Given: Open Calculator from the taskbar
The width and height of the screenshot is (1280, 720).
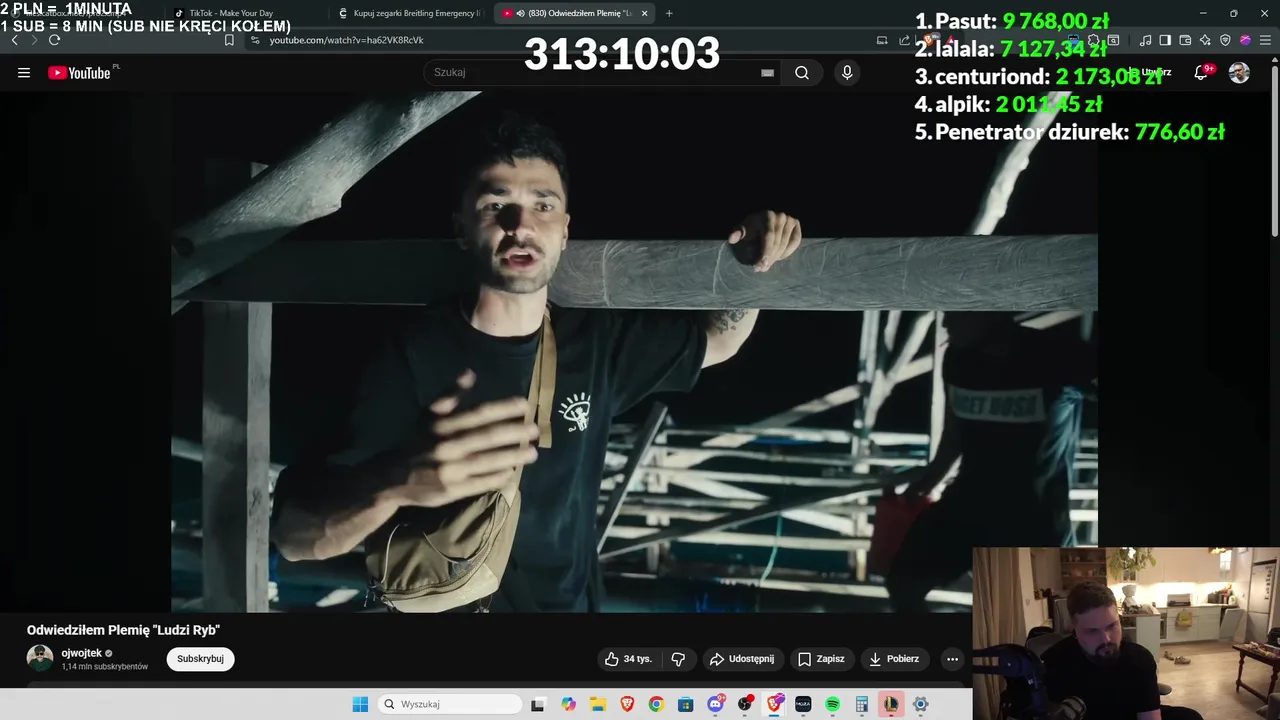Looking at the screenshot, I should (861, 704).
